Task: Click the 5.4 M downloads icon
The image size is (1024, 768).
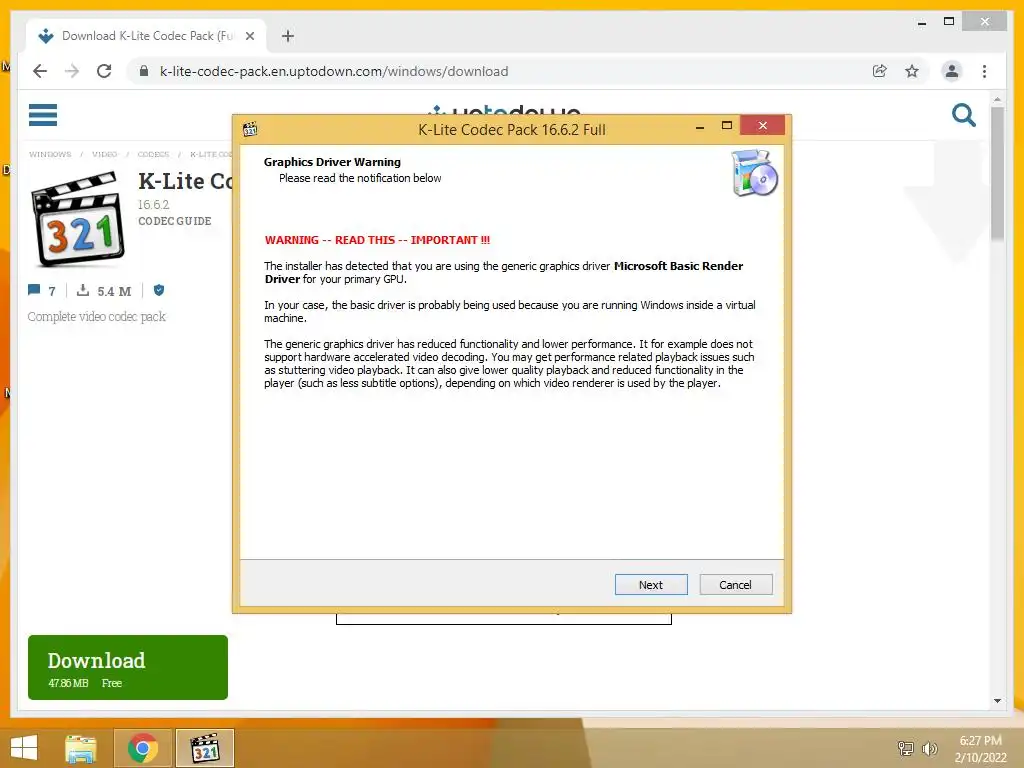Action: point(83,290)
